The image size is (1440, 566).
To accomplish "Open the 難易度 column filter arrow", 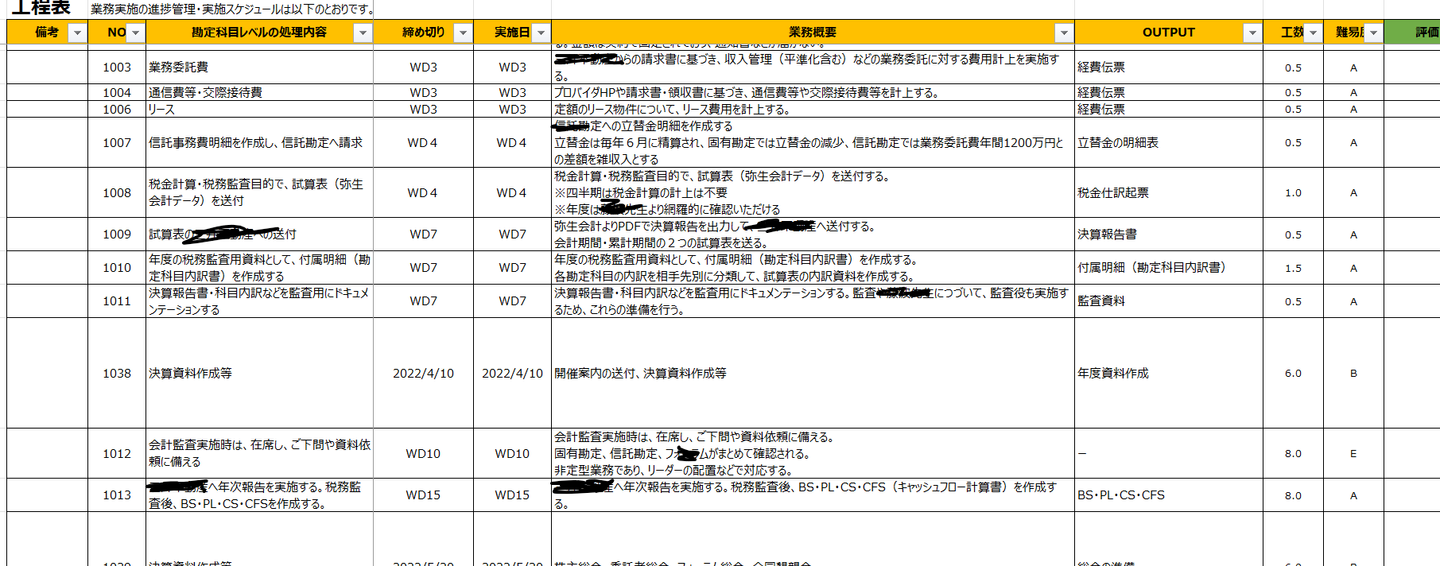I will pyautogui.click(x=1373, y=33).
